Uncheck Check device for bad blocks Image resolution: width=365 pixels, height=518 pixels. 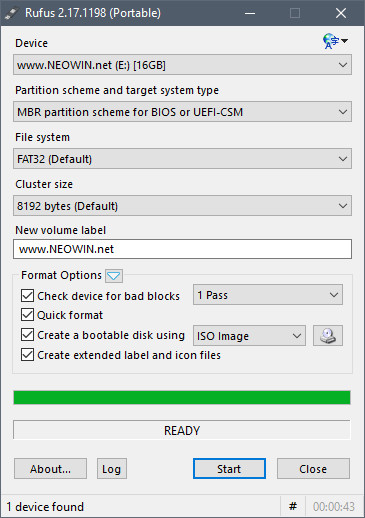pyautogui.click(x=27, y=296)
